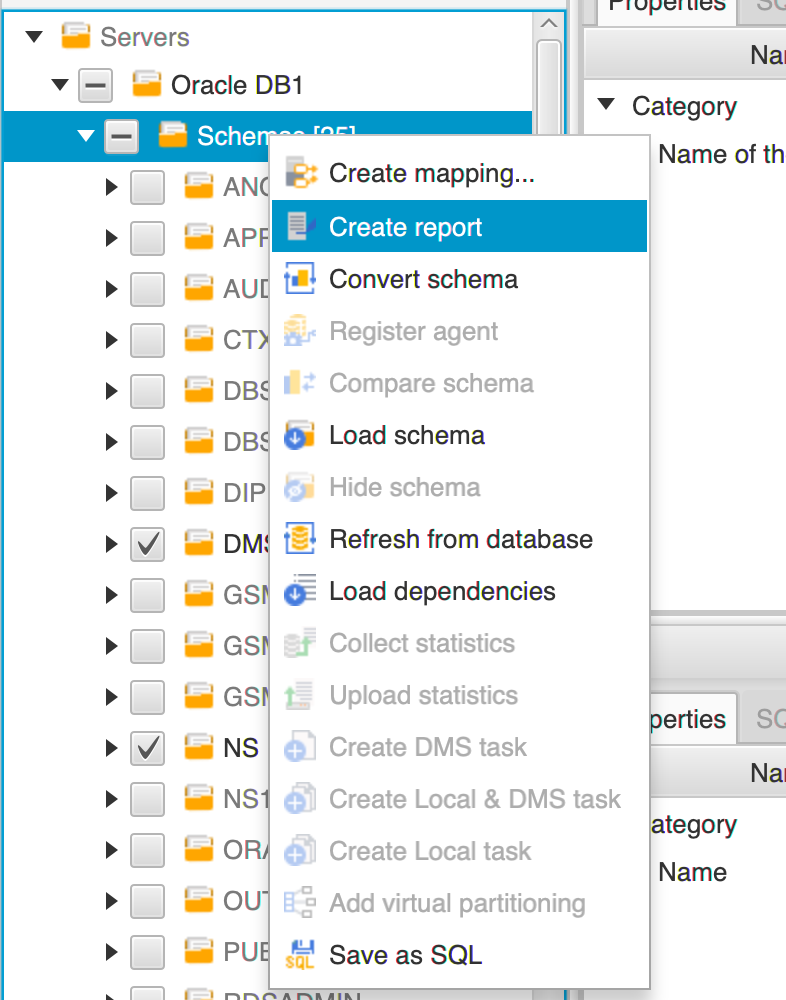Select the NS schema label
Screen dimensions: 786x1000
click(x=241, y=748)
